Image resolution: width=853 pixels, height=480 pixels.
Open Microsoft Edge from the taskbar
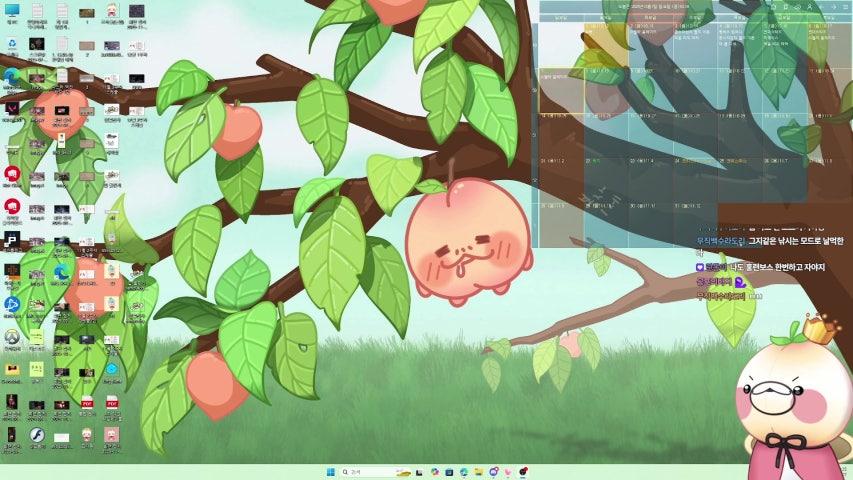click(x=464, y=472)
